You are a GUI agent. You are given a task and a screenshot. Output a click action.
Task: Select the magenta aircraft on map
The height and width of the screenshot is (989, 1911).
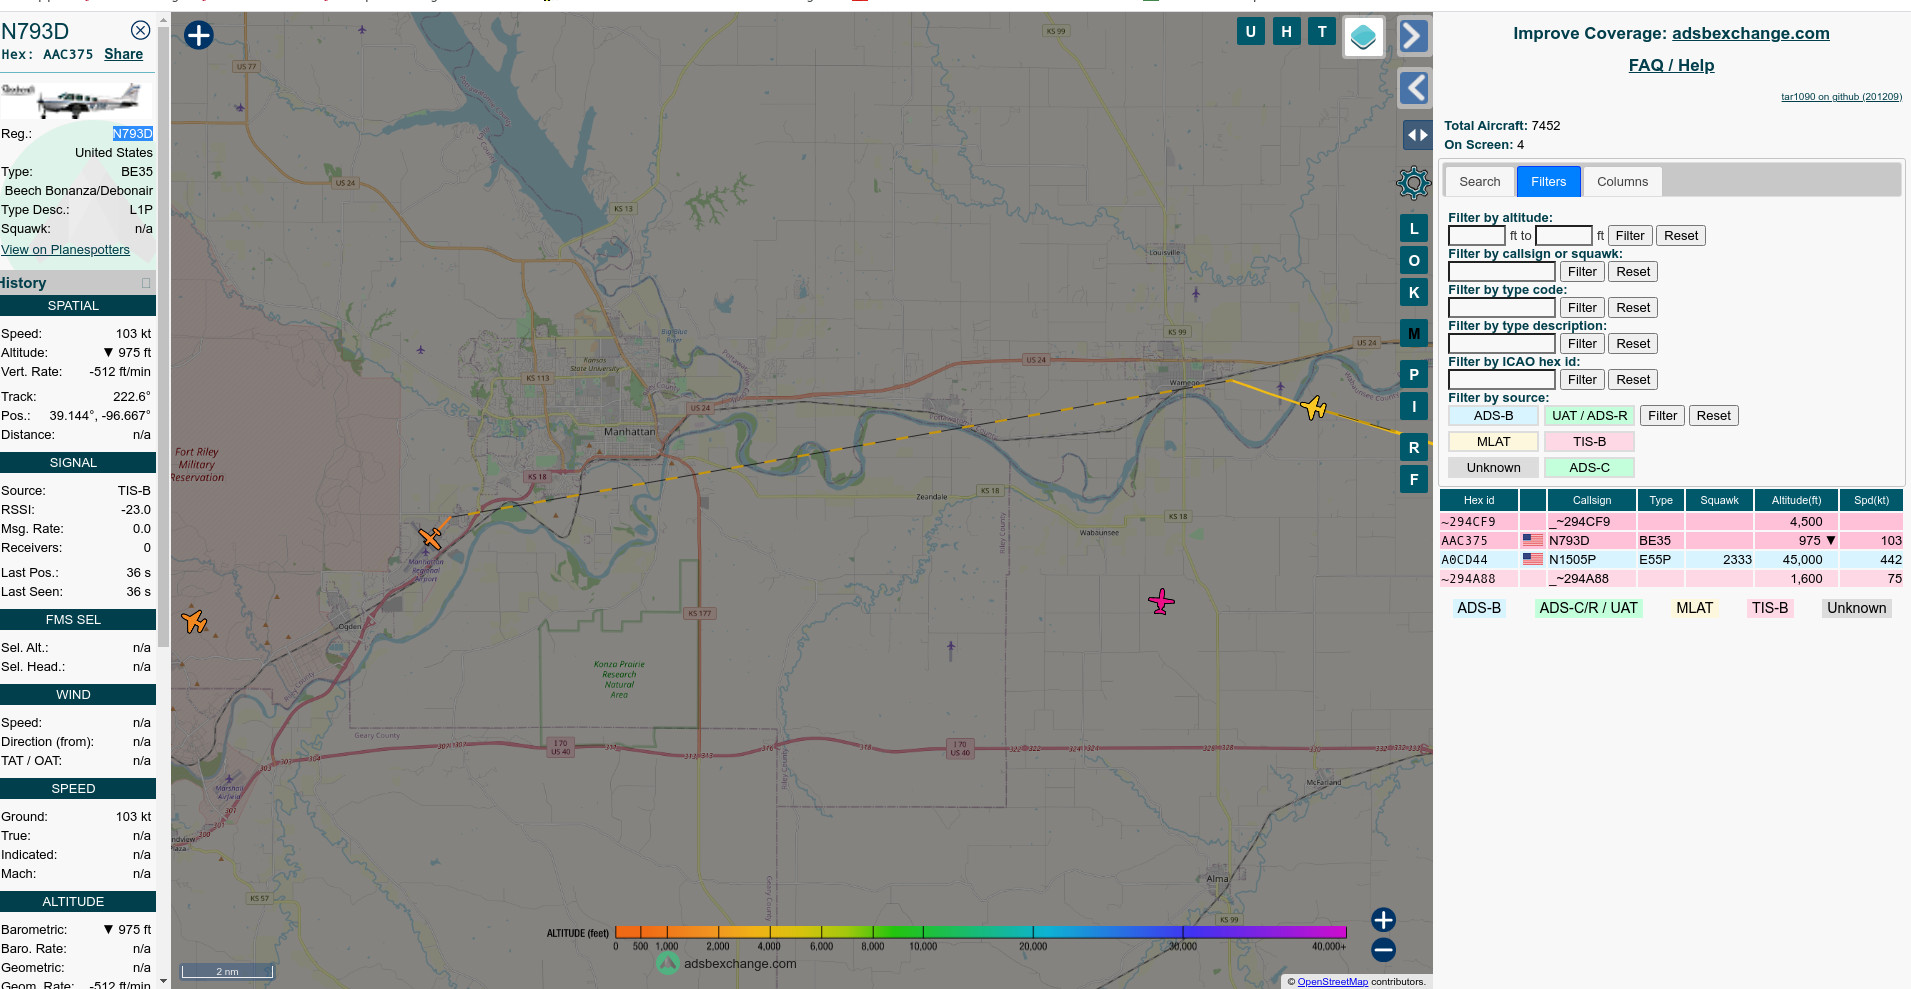click(1161, 601)
